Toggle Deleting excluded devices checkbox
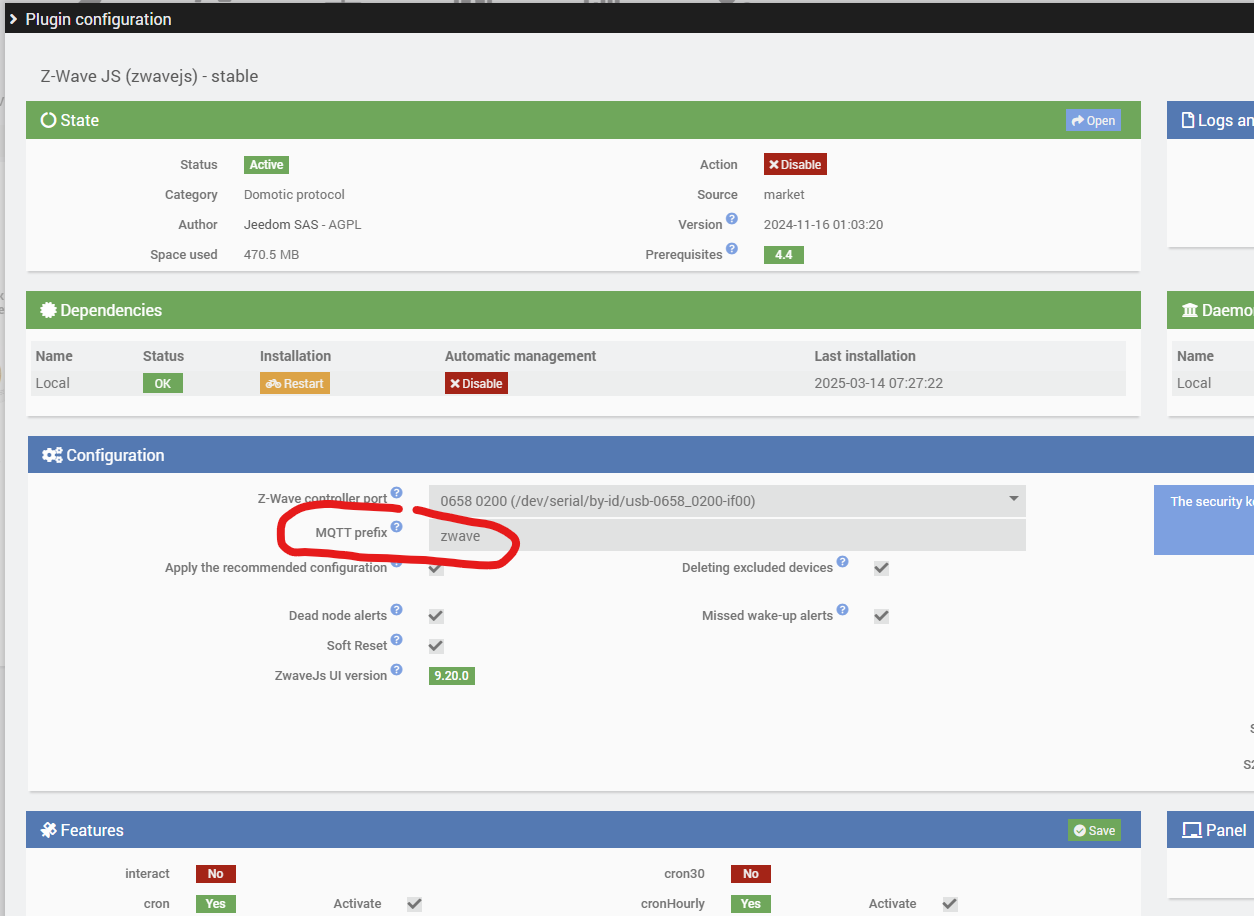This screenshot has width=1254, height=916. point(881,568)
